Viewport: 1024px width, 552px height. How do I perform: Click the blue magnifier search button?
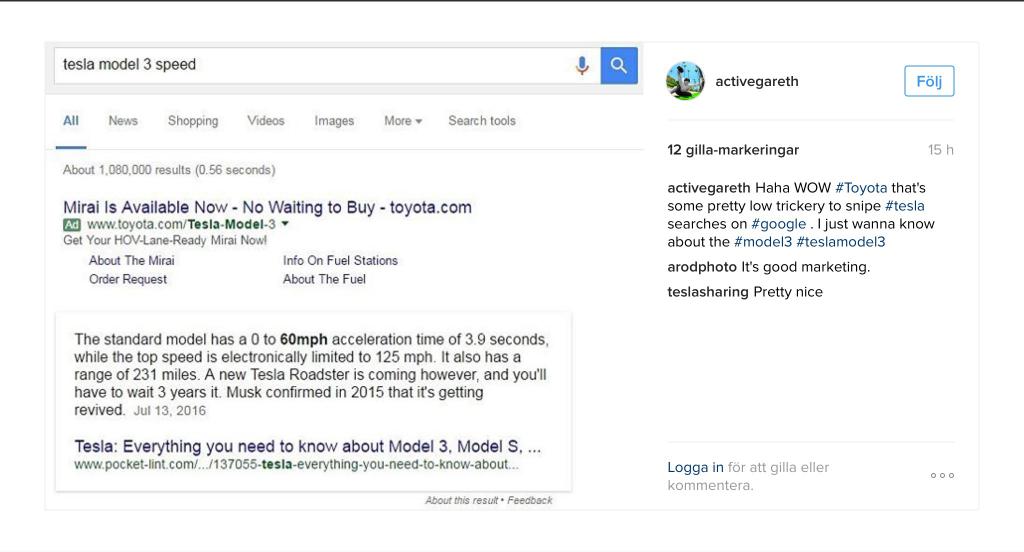(619, 65)
